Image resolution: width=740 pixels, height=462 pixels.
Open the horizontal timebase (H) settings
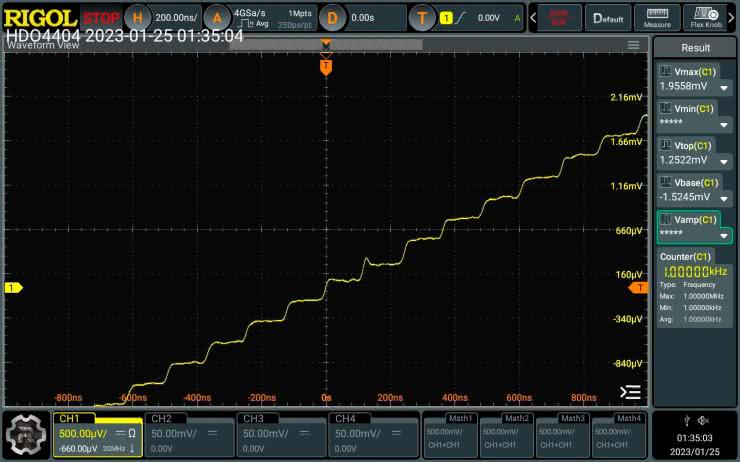point(137,18)
